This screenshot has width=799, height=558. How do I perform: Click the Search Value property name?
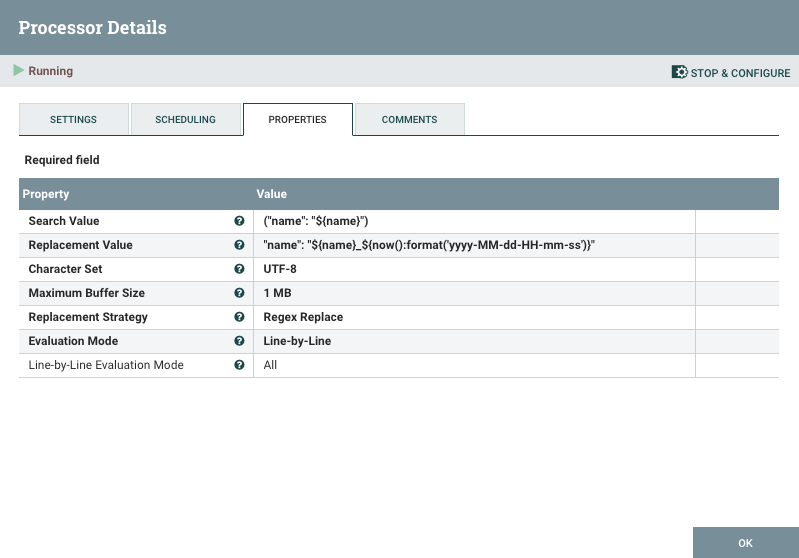[x=64, y=221]
